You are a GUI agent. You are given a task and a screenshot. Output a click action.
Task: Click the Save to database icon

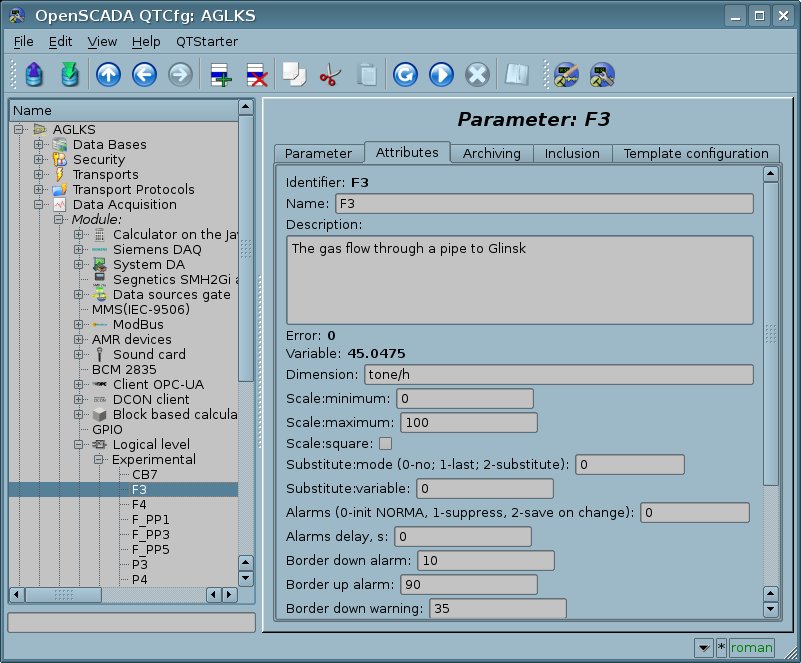(69, 75)
